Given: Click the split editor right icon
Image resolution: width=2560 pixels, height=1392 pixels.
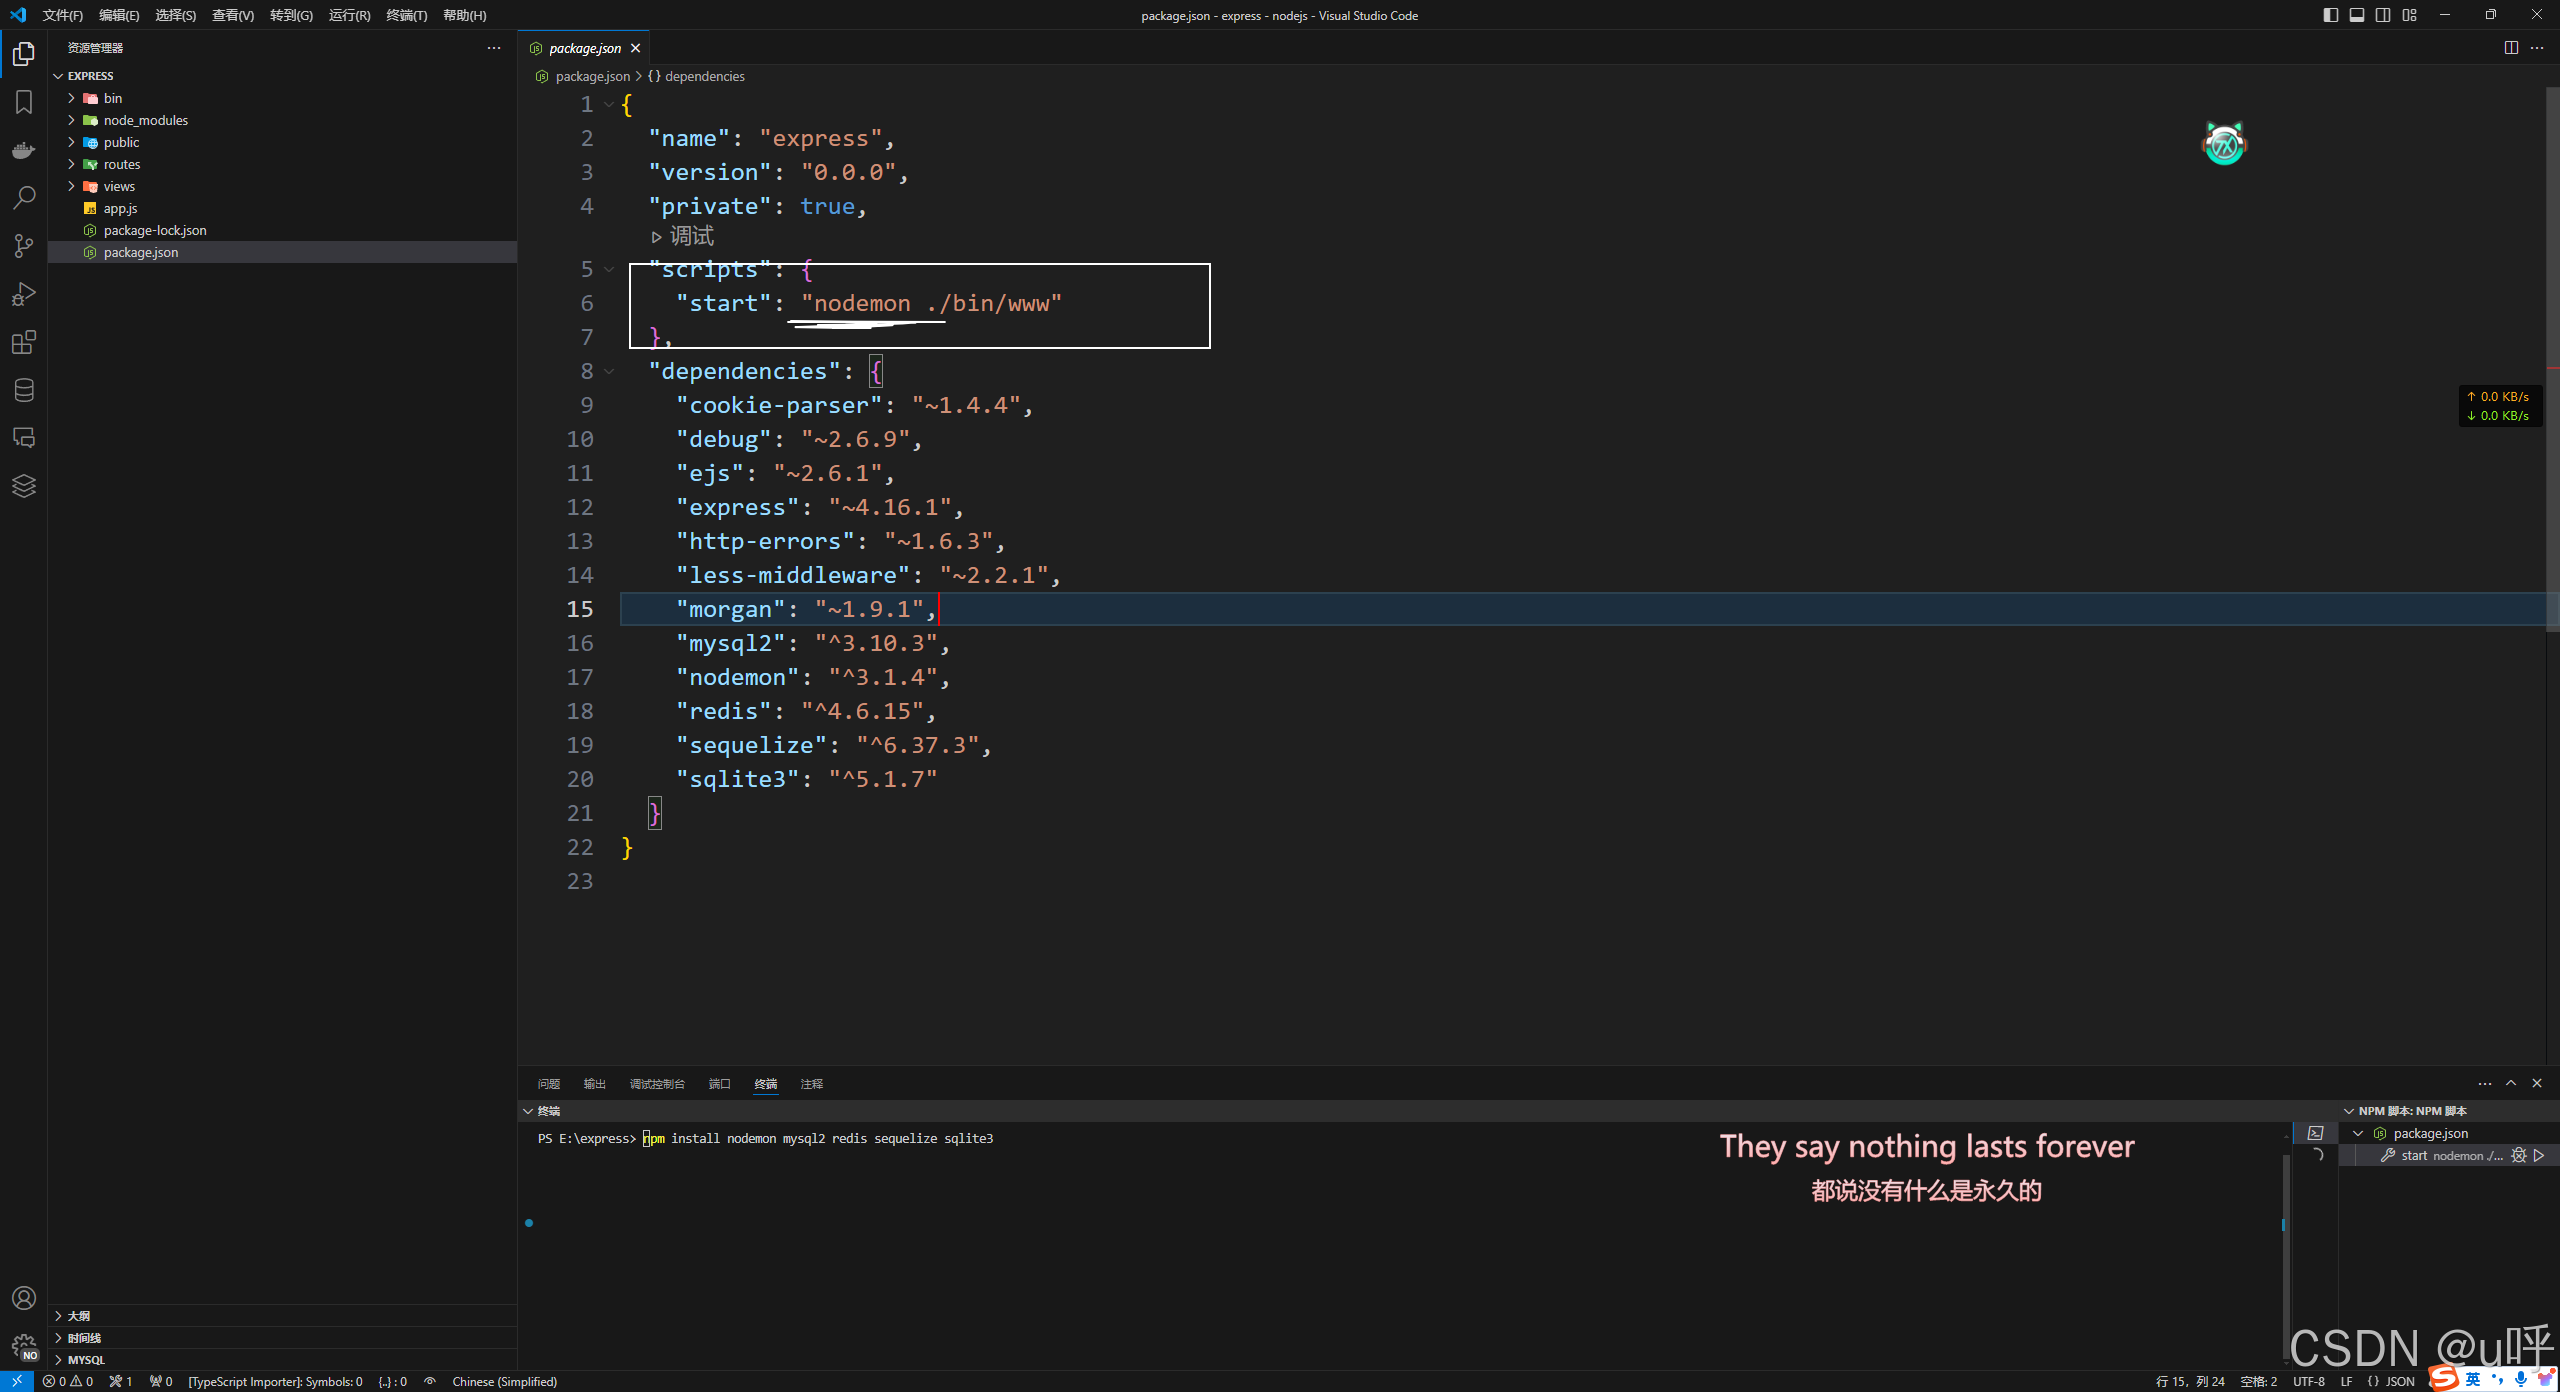Looking at the screenshot, I should coord(2511,48).
